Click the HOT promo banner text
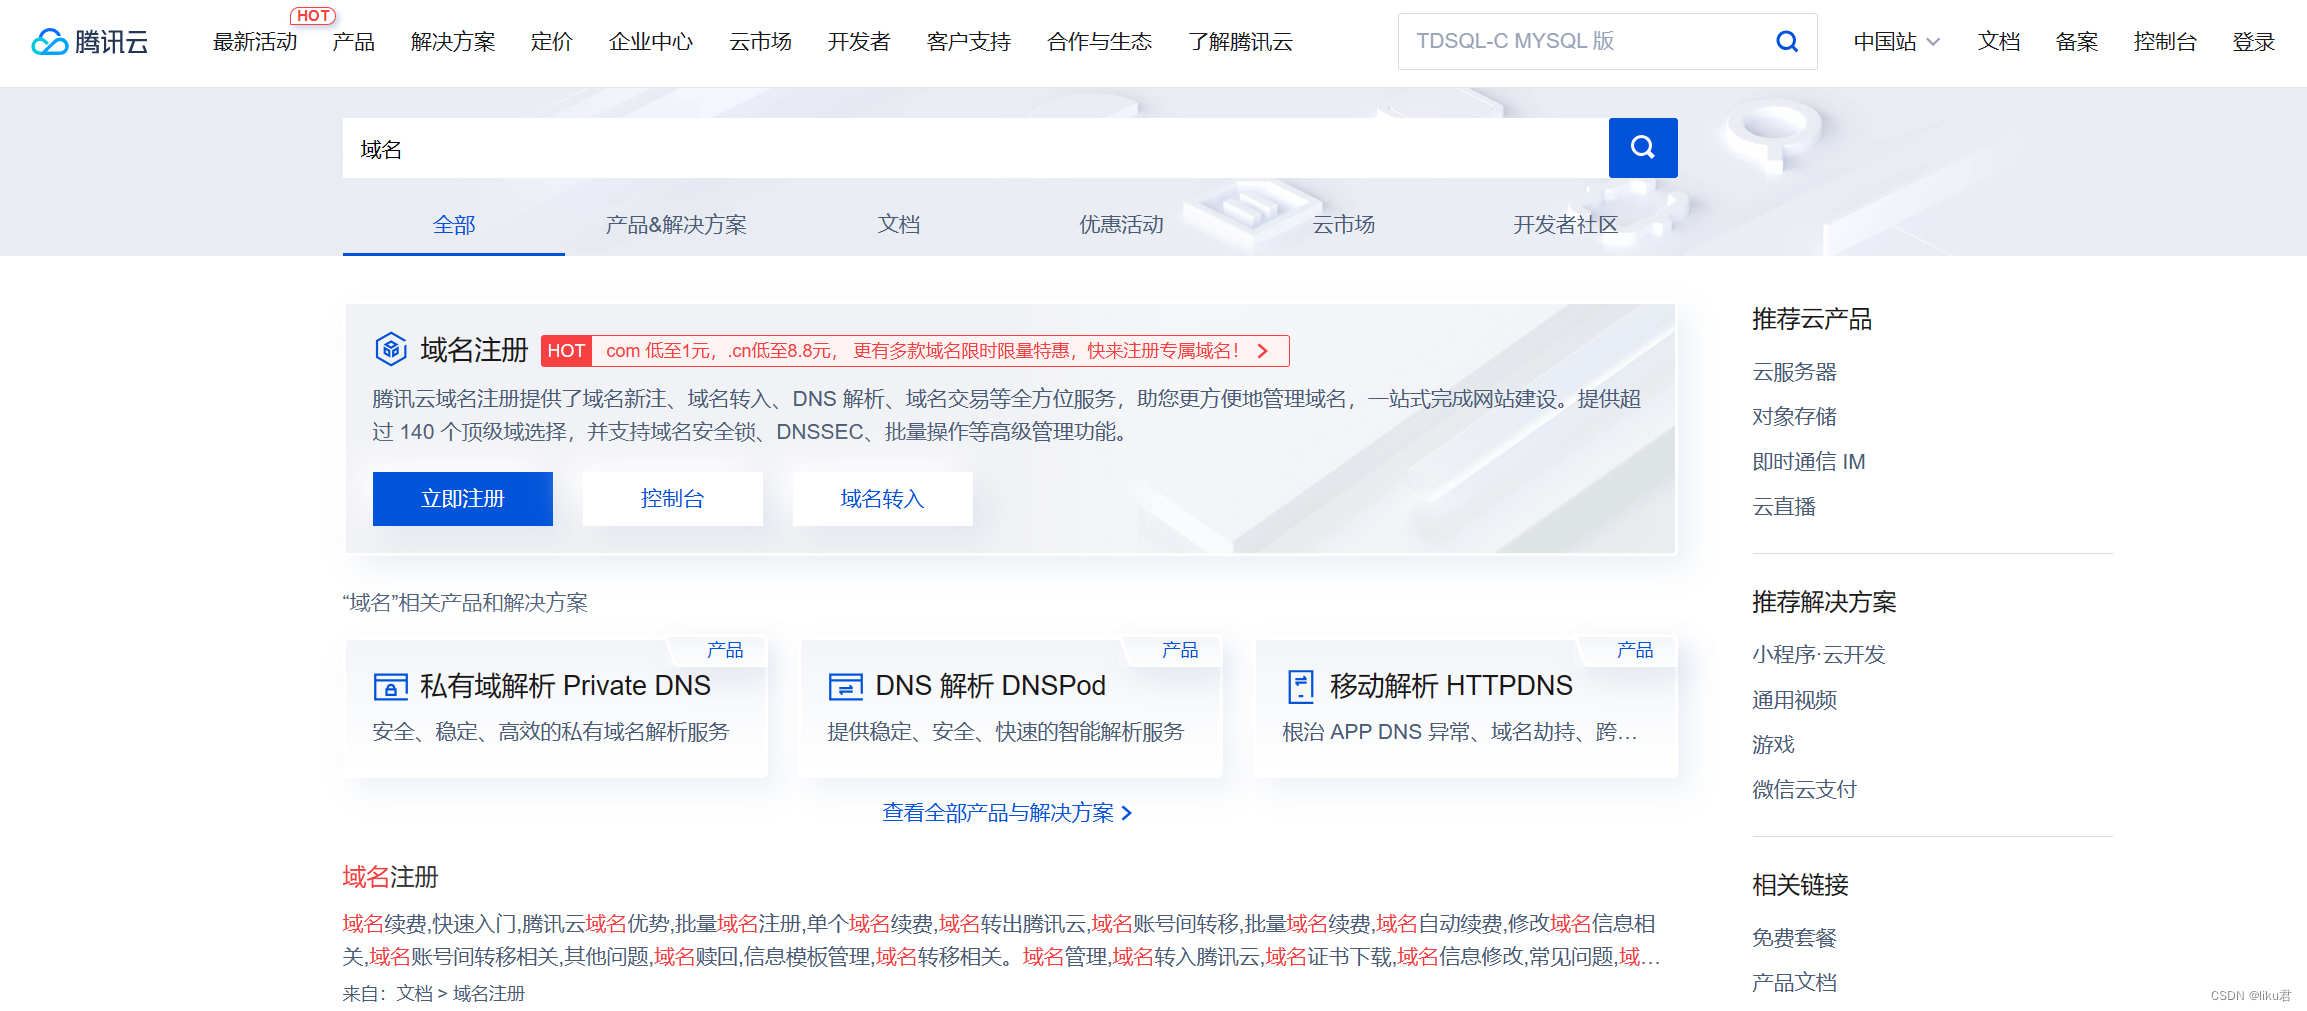2307x1011 pixels. (x=922, y=351)
